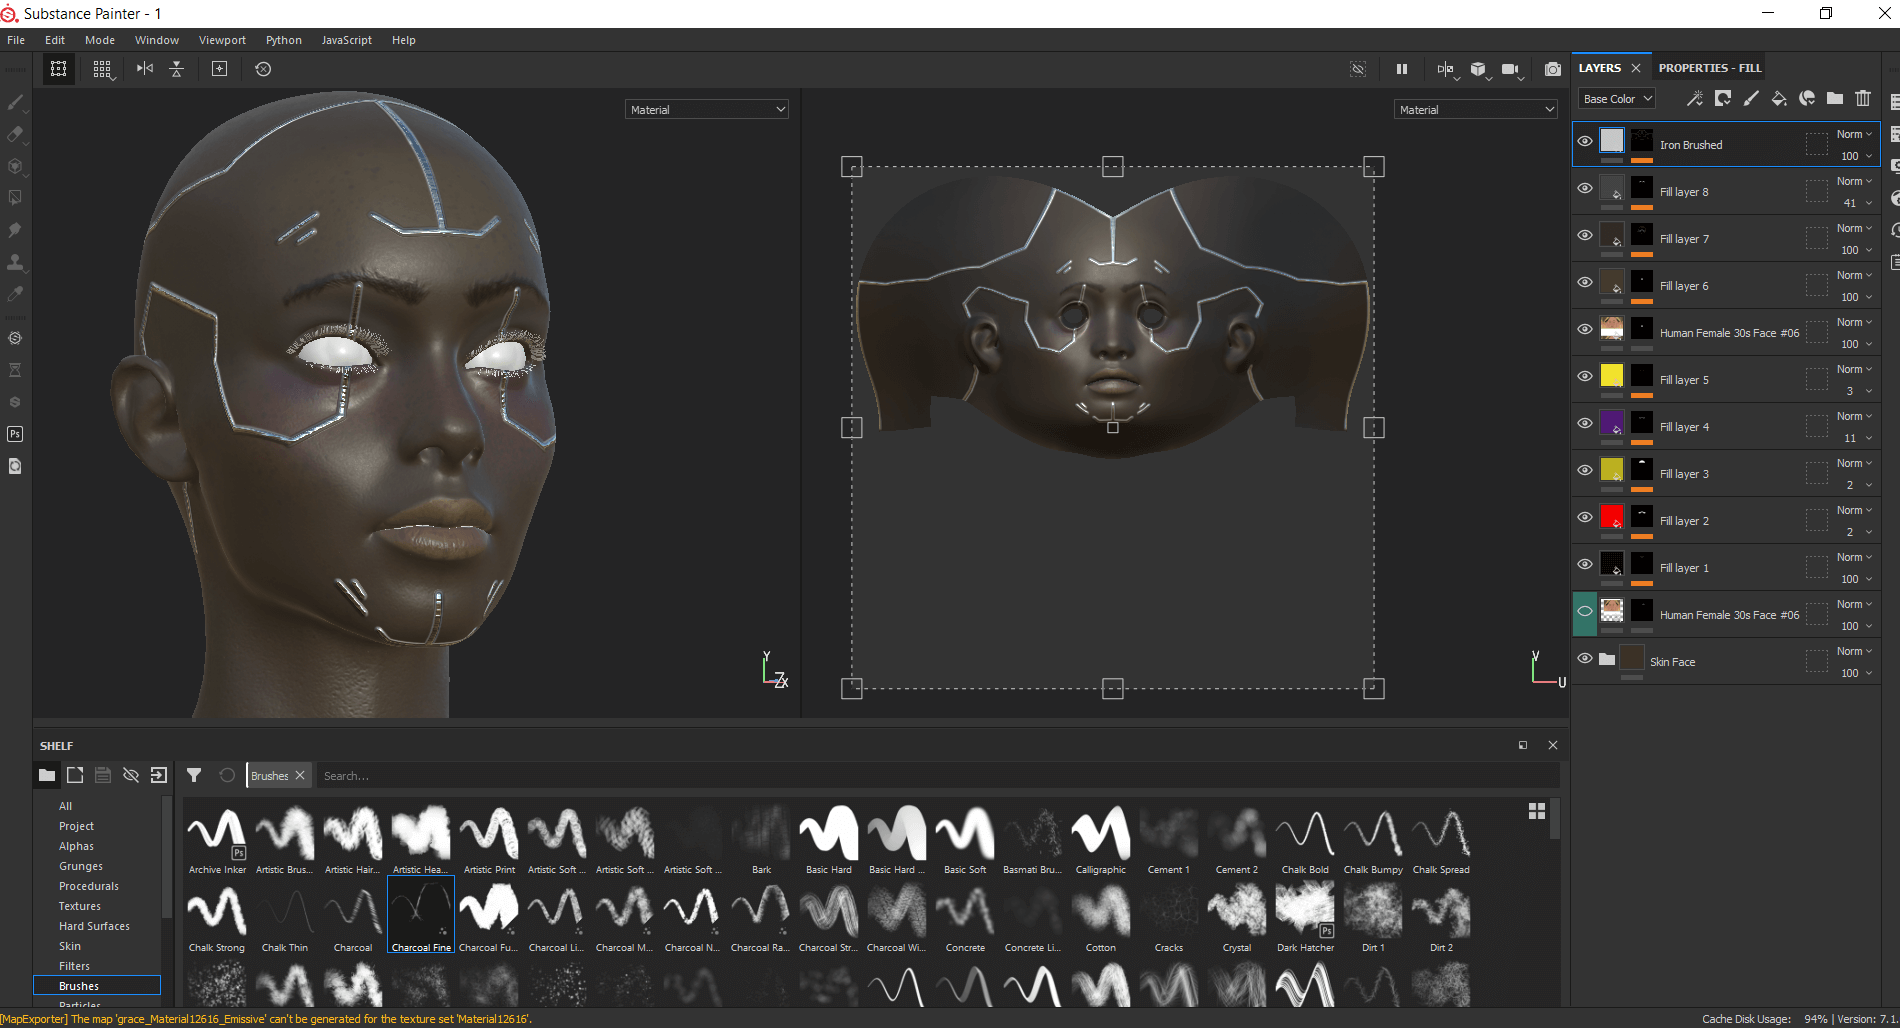Expand the Skin Face folder
This screenshot has width=1900, height=1028.
(x=1607, y=659)
